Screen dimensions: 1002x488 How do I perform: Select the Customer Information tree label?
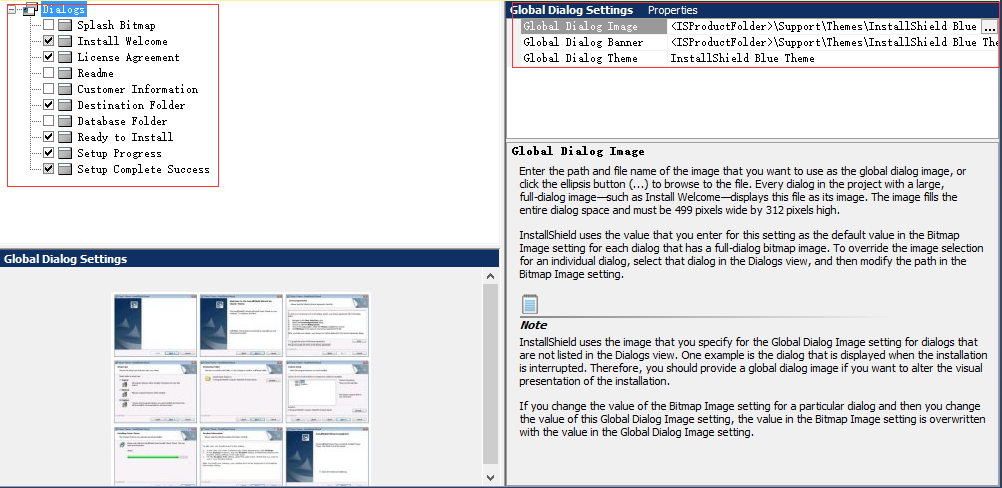point(137,89)
